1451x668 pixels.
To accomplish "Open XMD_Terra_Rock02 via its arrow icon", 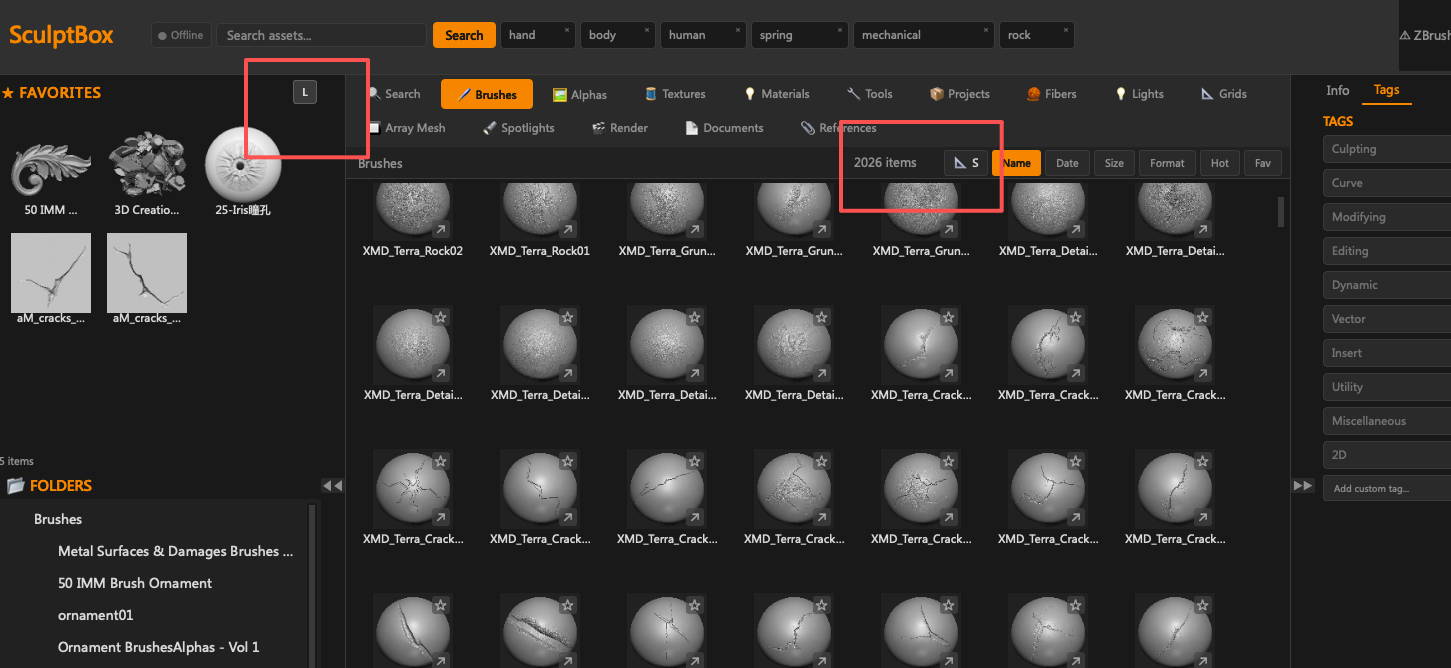I will (440, 229).
